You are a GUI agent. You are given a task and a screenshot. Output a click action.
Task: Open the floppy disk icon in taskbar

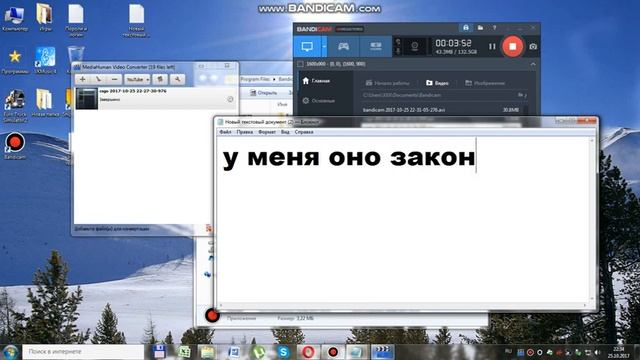pyautogui.click(x=159, y=351)
